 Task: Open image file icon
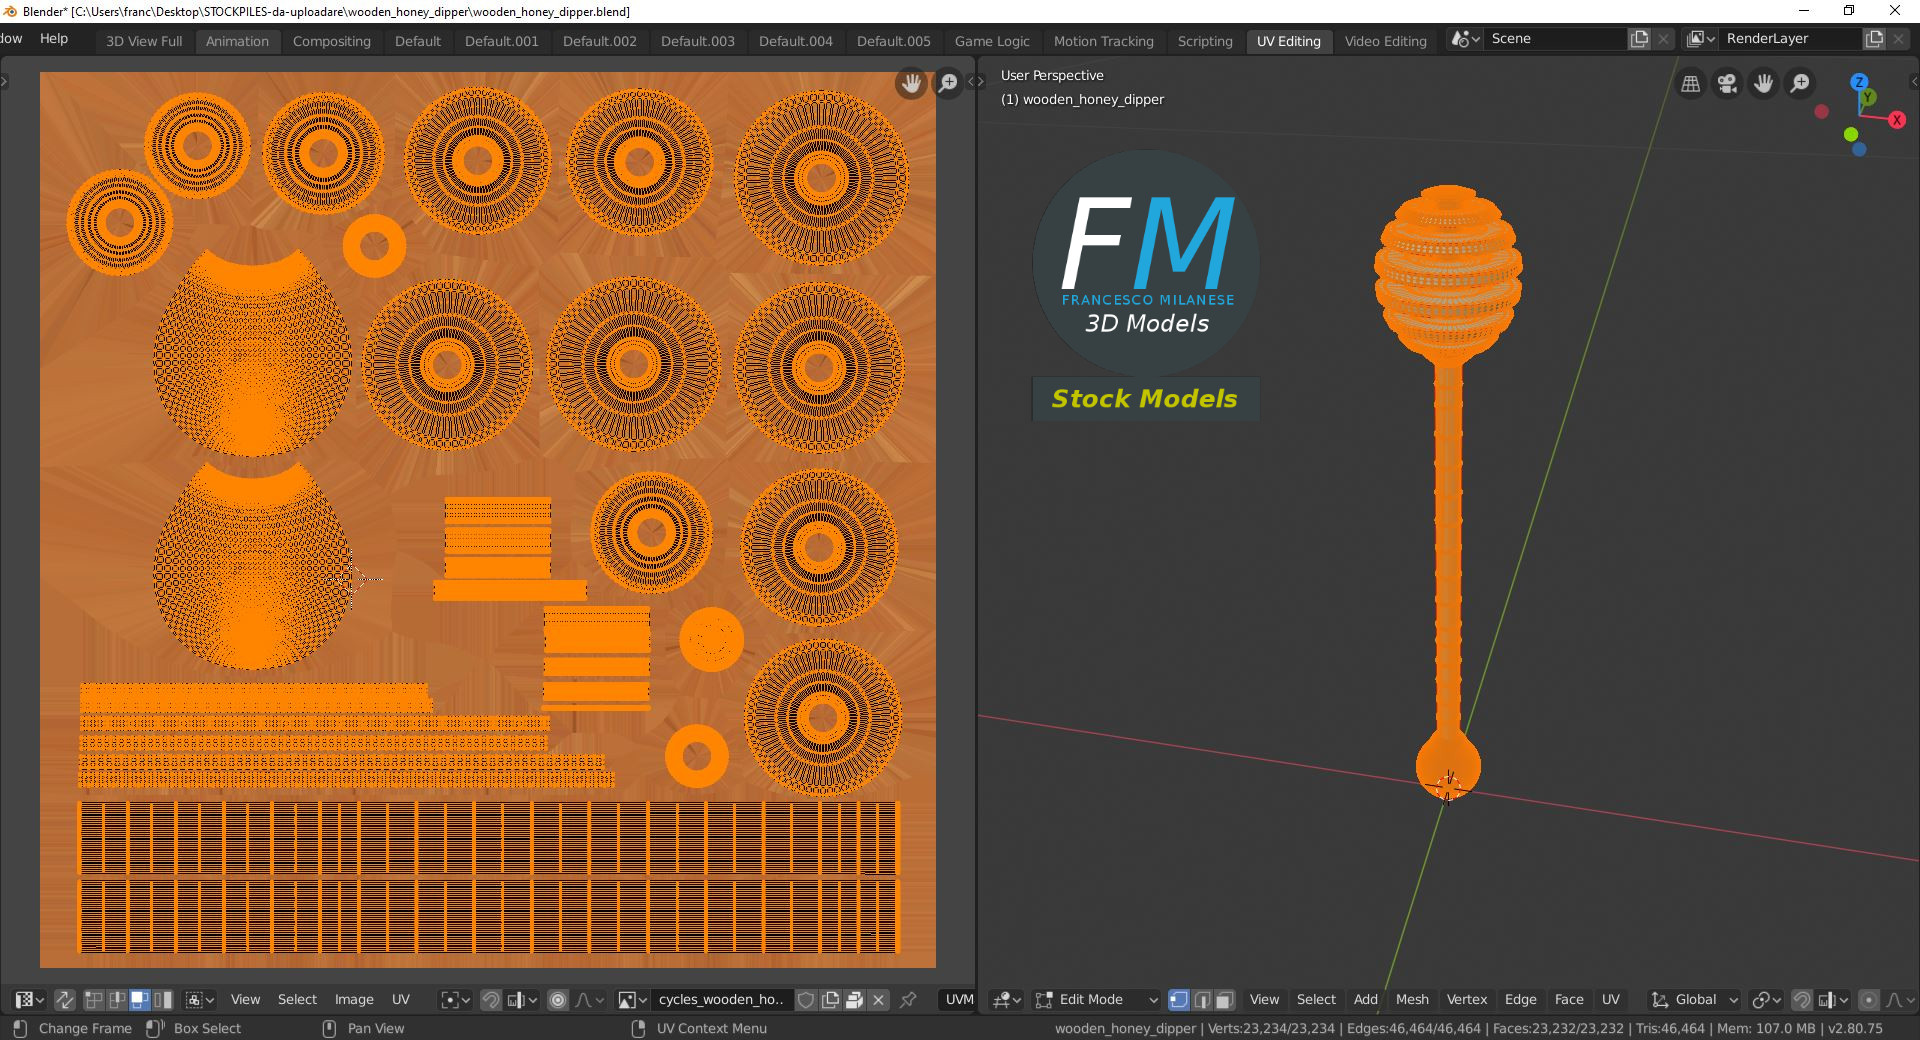pos(854,999)
